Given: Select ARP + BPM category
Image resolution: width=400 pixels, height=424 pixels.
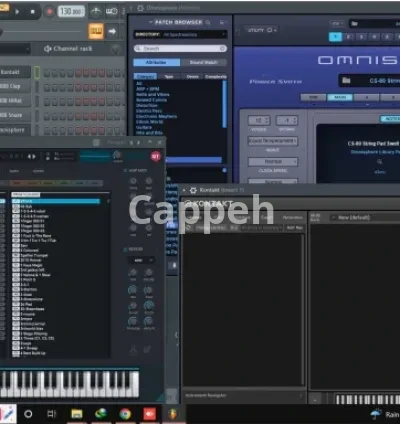Looking at the screenshot, I should click(148, 89).
